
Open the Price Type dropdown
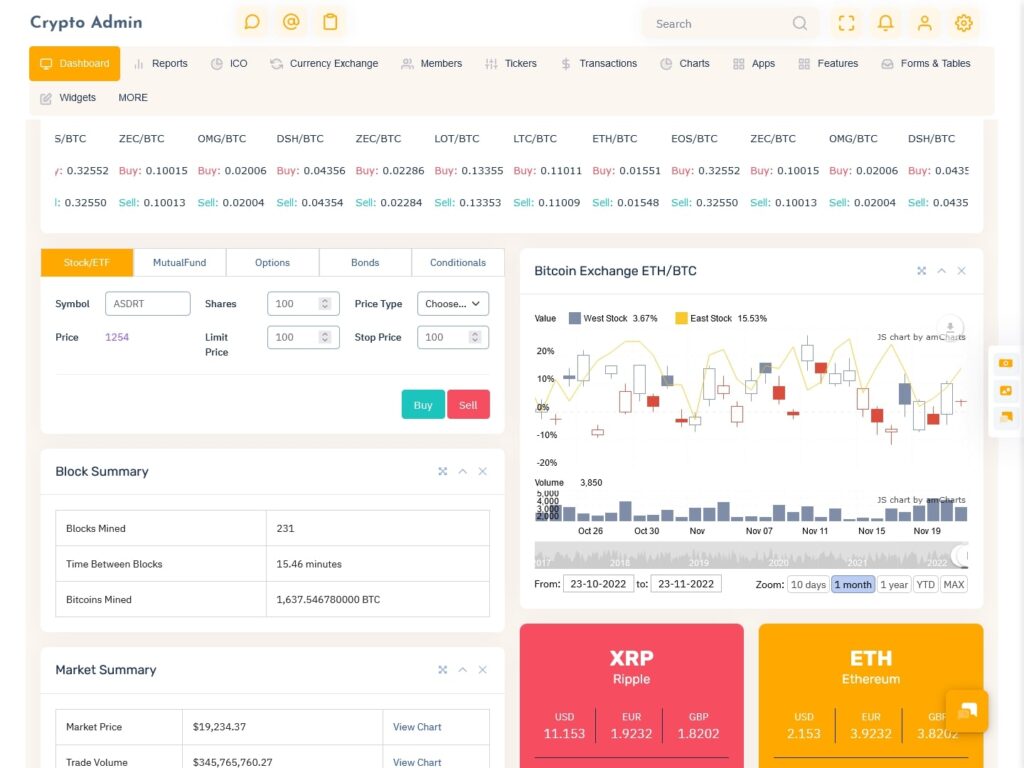click(x=453, y=304)
